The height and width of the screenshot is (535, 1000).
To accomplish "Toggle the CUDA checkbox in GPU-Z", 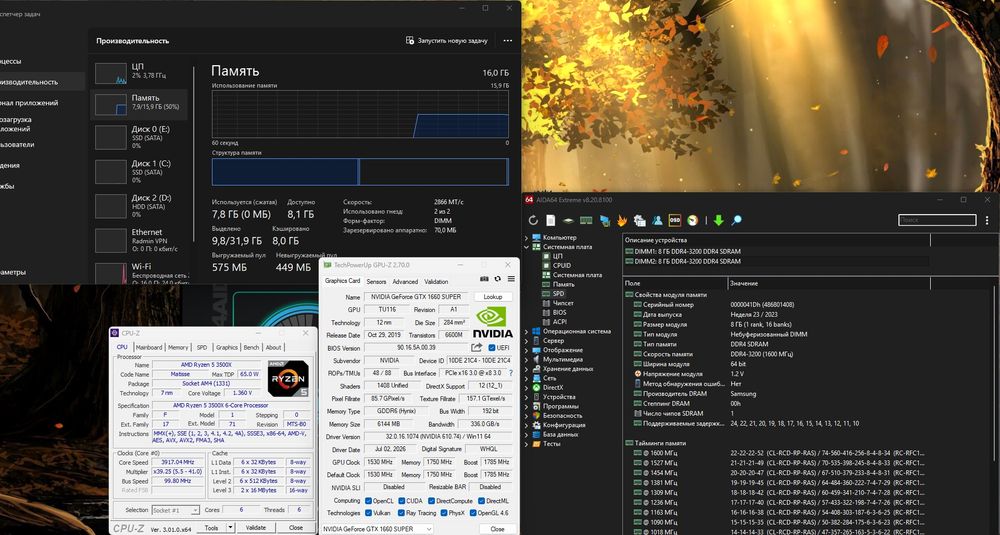I will 402,501.
